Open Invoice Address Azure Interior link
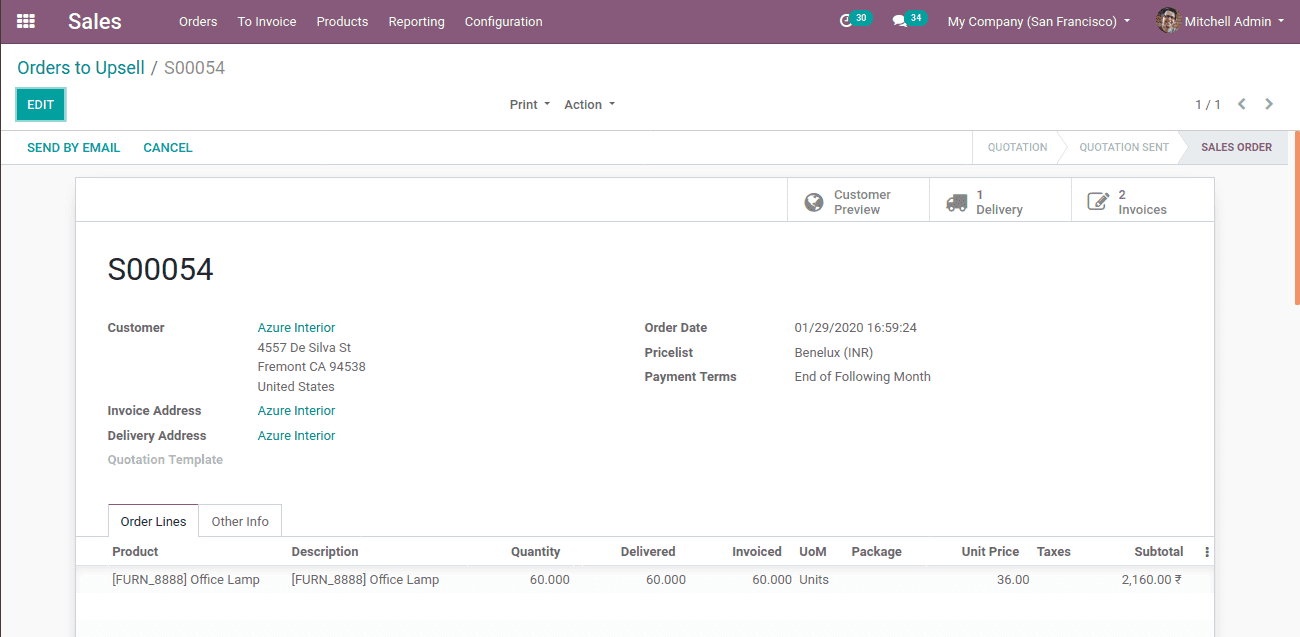 pos(296,411)
